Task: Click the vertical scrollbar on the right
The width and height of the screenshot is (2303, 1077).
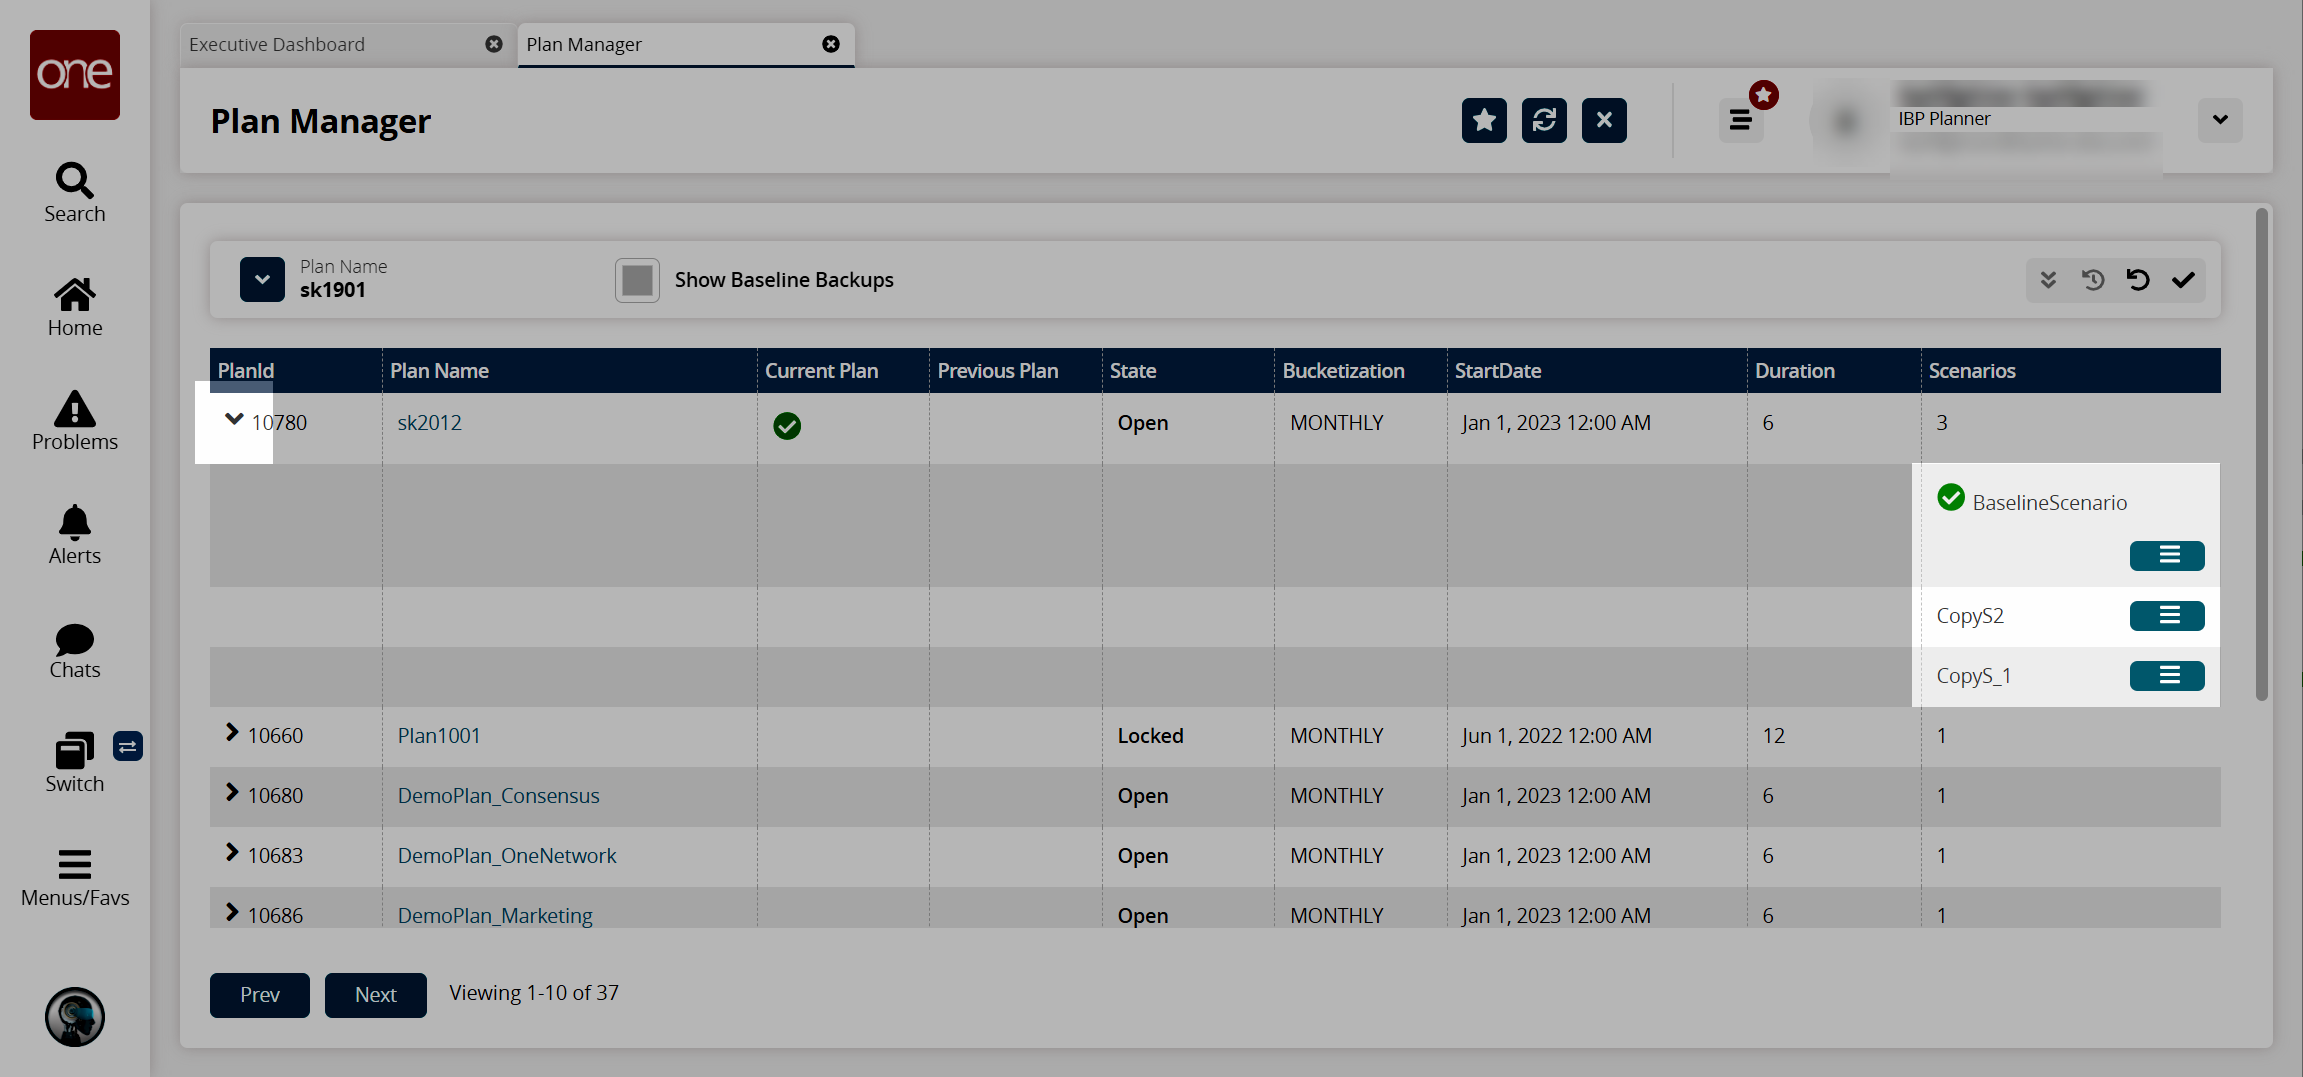Action: [x=2261, y=455]
